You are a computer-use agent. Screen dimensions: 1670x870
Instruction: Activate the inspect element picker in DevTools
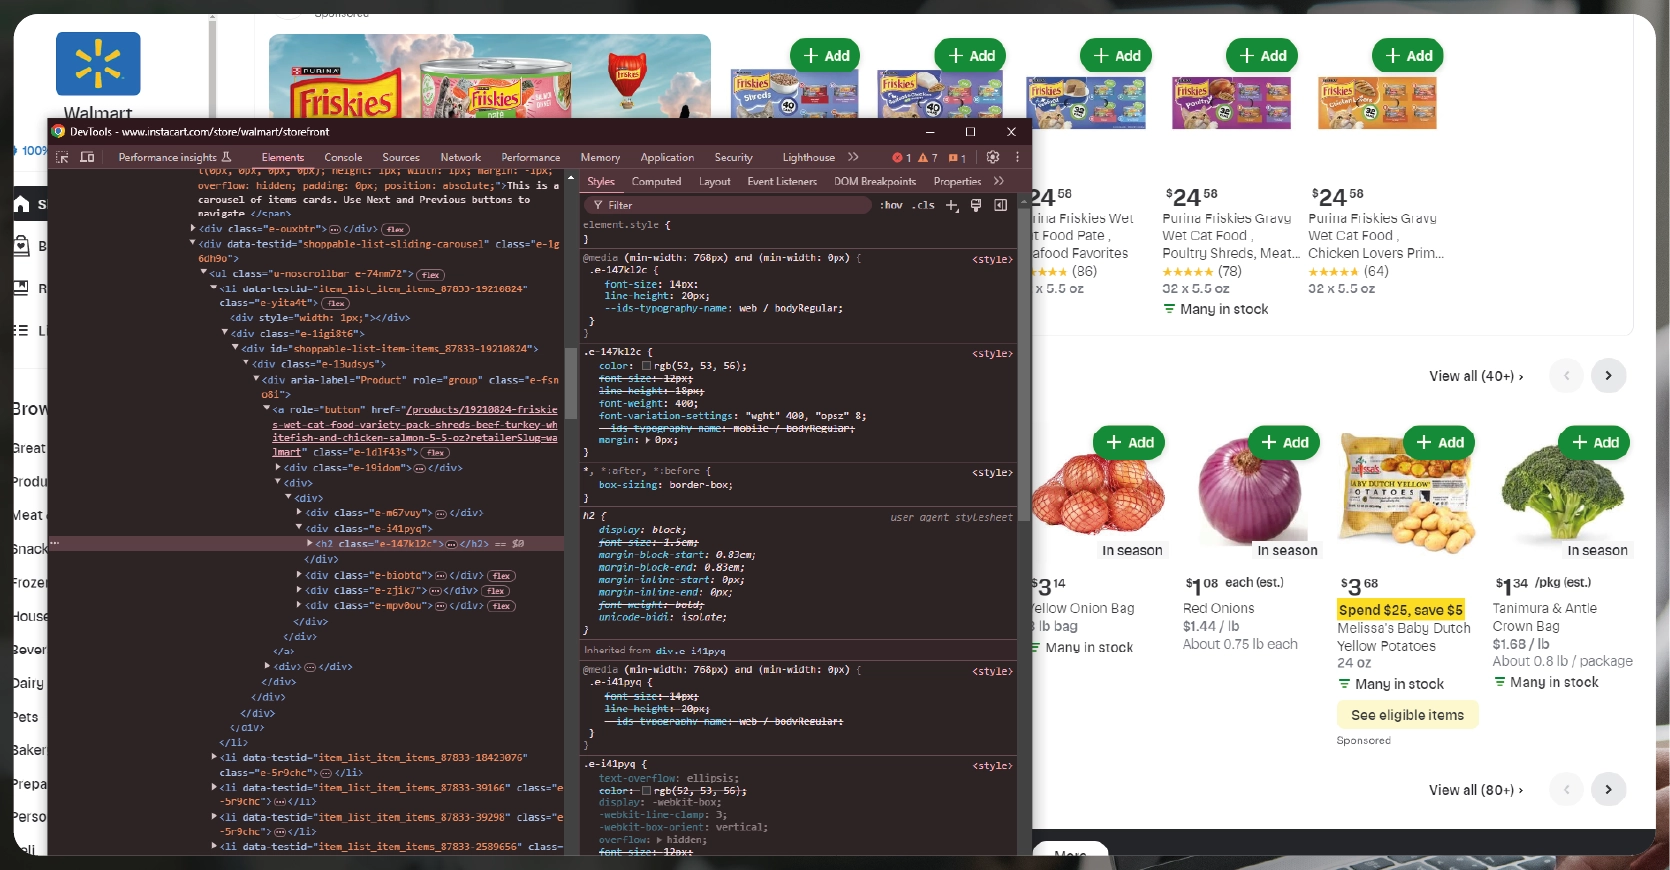coord(62,157)
